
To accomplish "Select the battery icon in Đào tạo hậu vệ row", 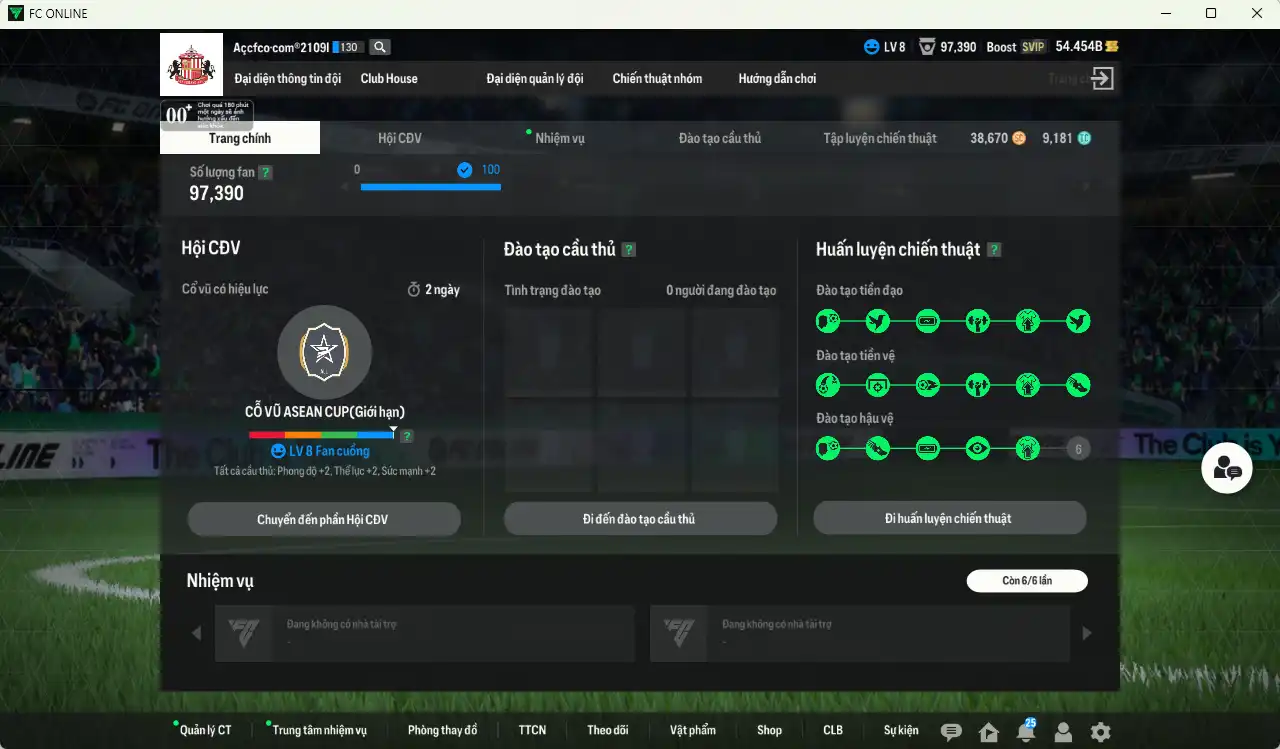I will pyautogui.click(x=927, y=449).
